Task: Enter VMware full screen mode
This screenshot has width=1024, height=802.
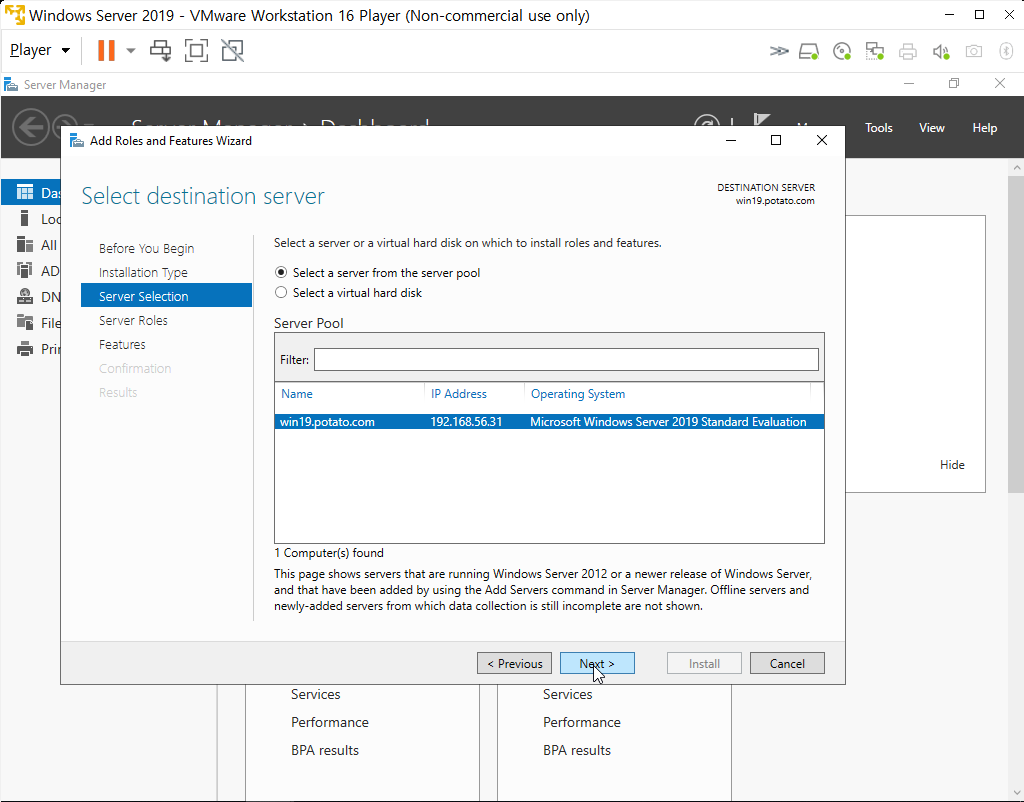Action: (x=197, y=50)
